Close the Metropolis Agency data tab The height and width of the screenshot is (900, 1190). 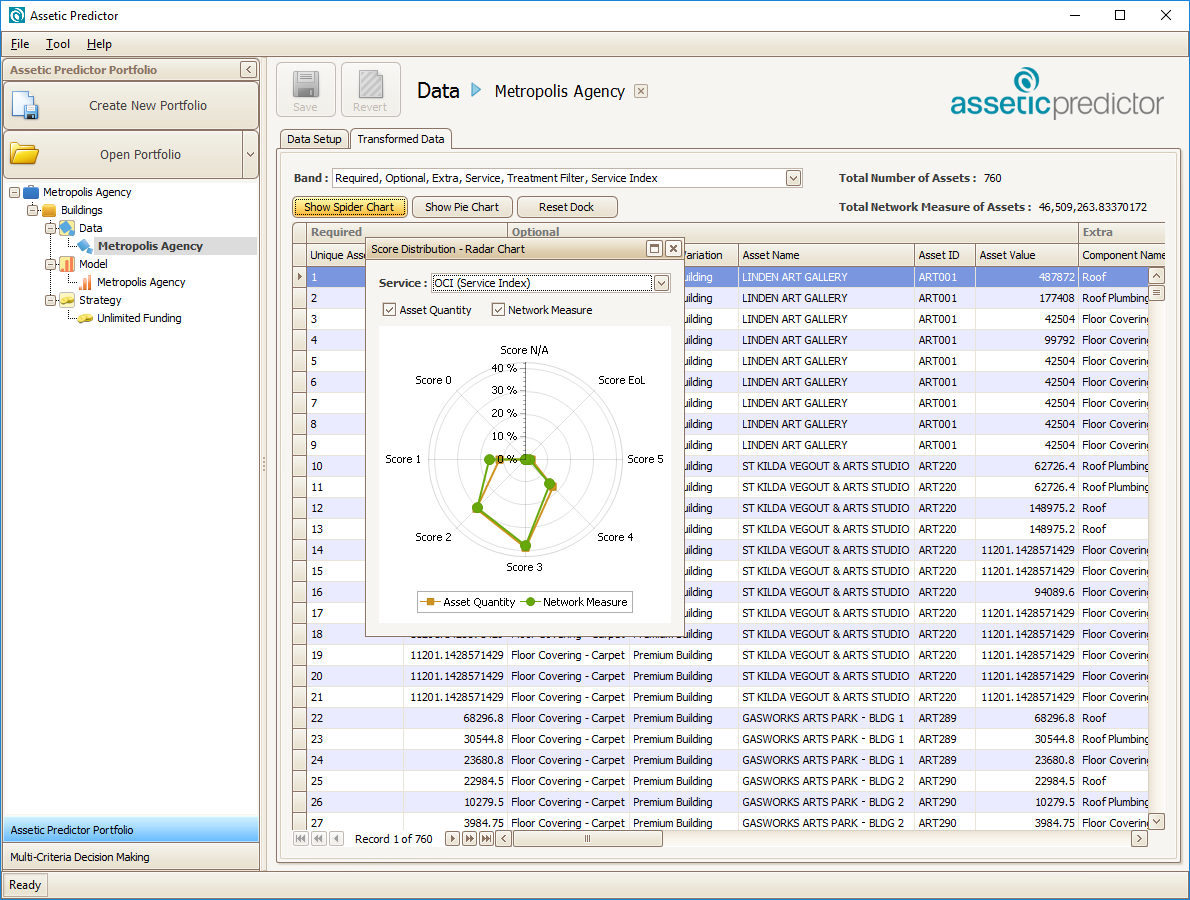click(x=641, y=91)
